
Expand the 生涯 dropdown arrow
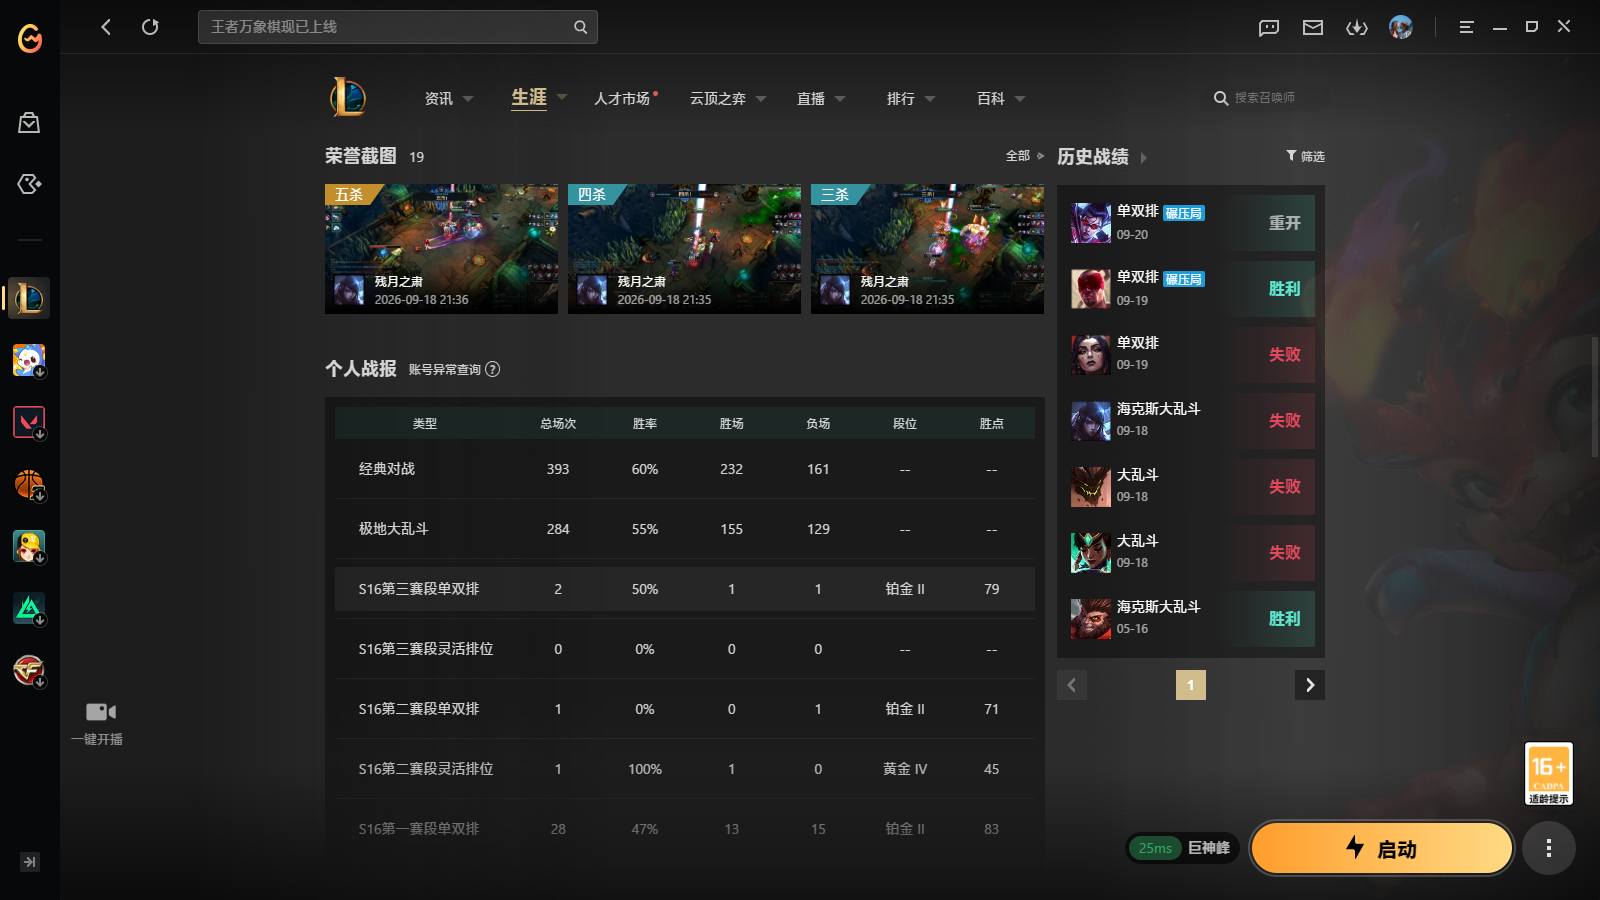click(x=562, y=97)
